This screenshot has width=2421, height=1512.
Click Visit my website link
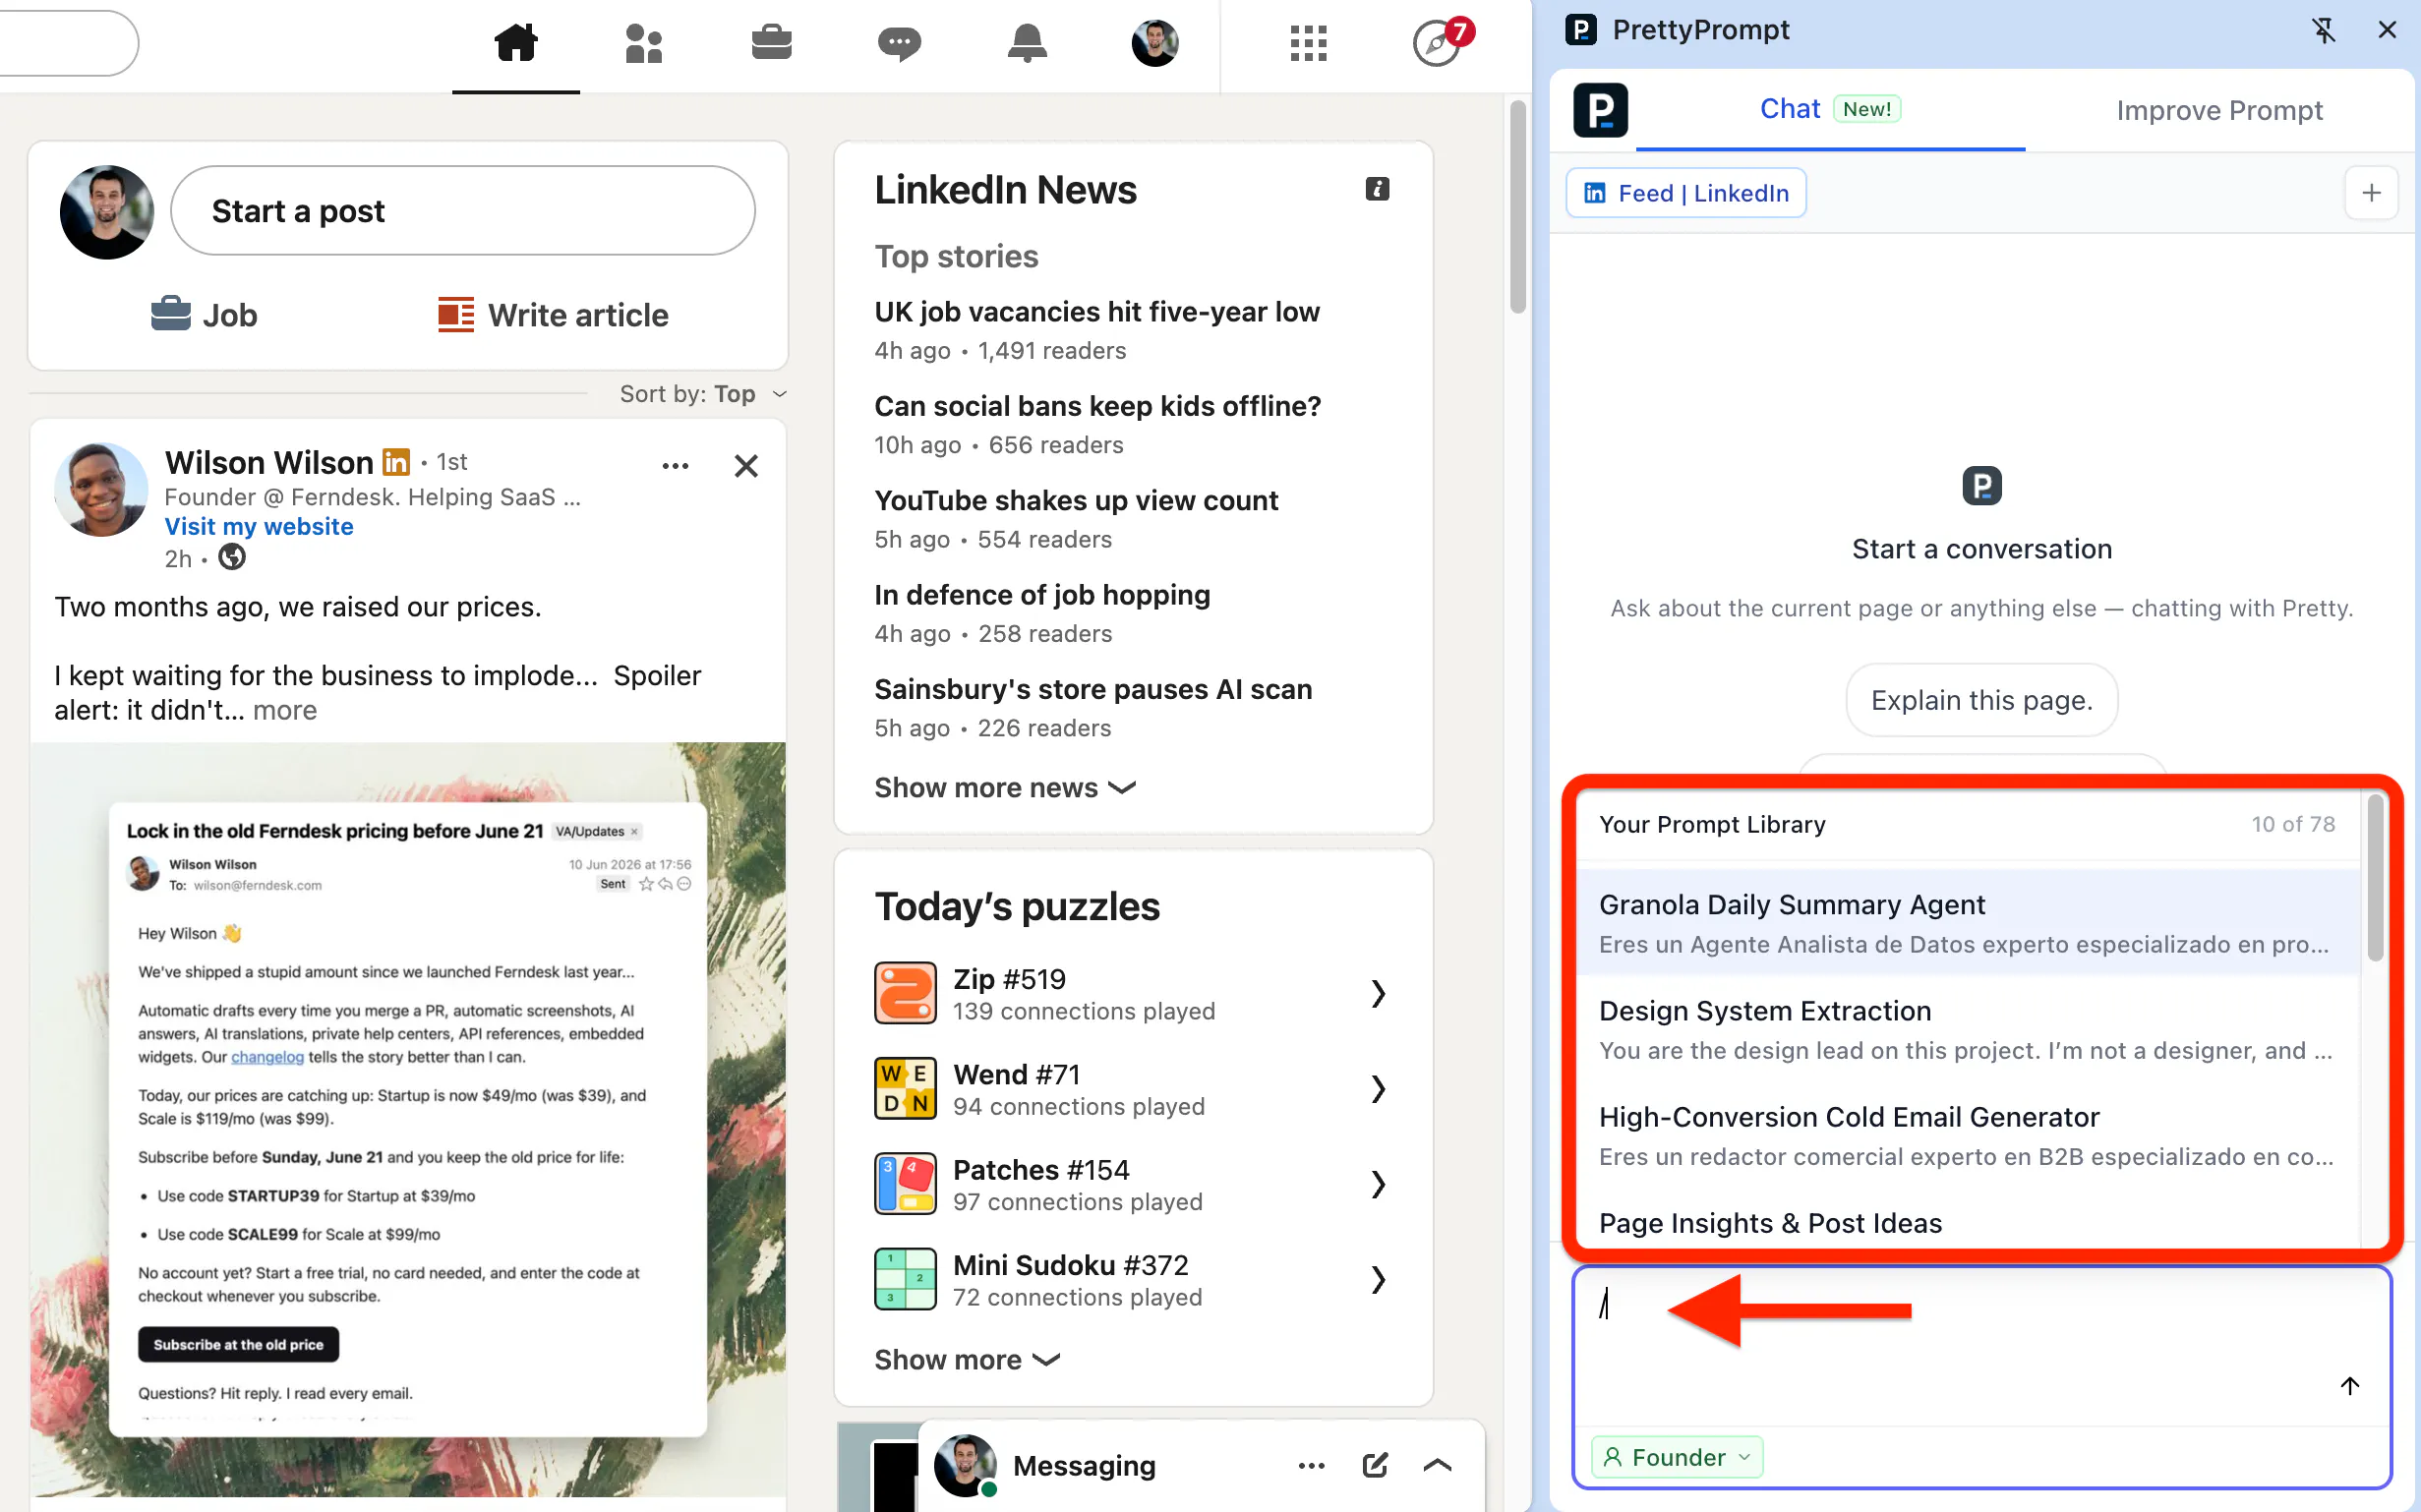pos(259,526)
